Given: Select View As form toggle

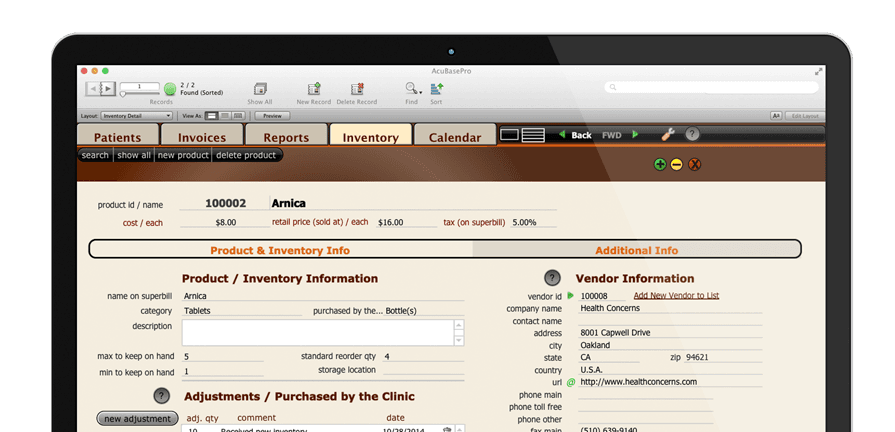Looking at the screenshot, I should (x=211, y=116).
